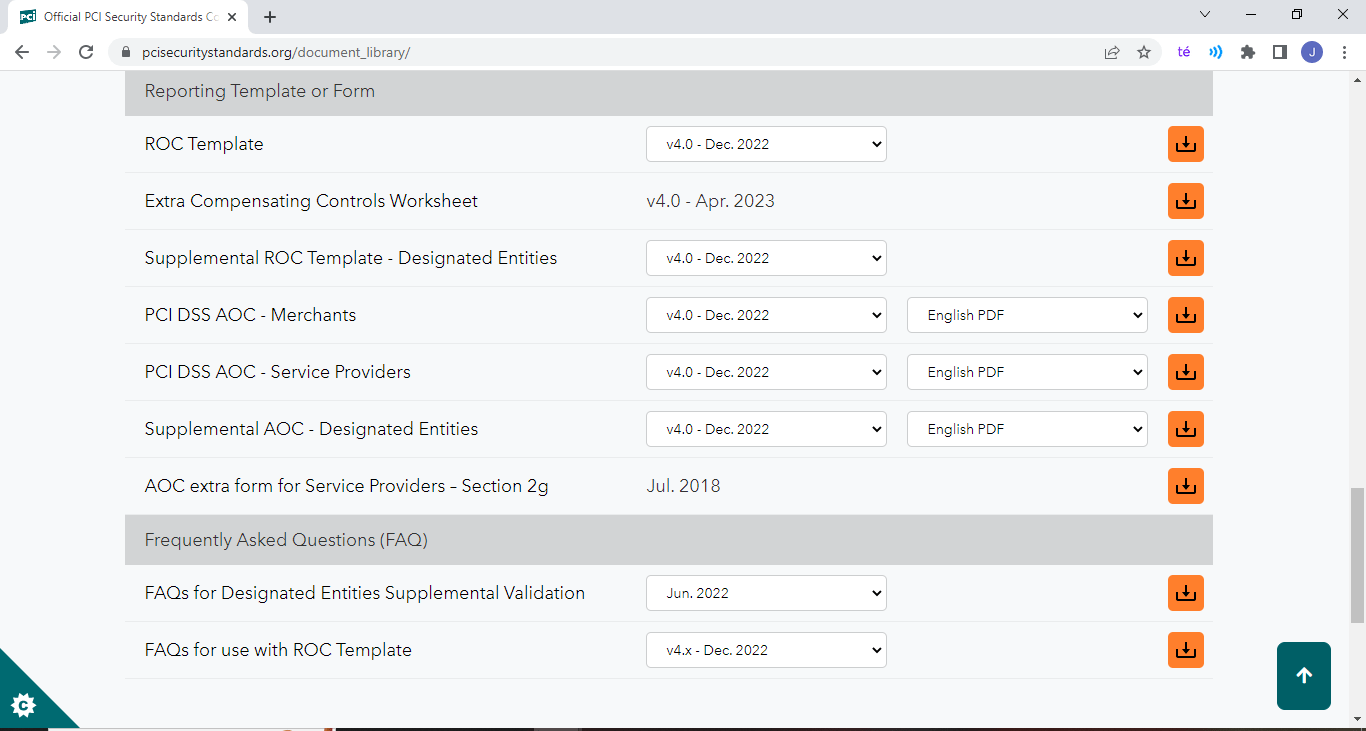This screenshot has width=1366, height=731.
Task: Share this page from the address bar
Action: pos(1112,52)
